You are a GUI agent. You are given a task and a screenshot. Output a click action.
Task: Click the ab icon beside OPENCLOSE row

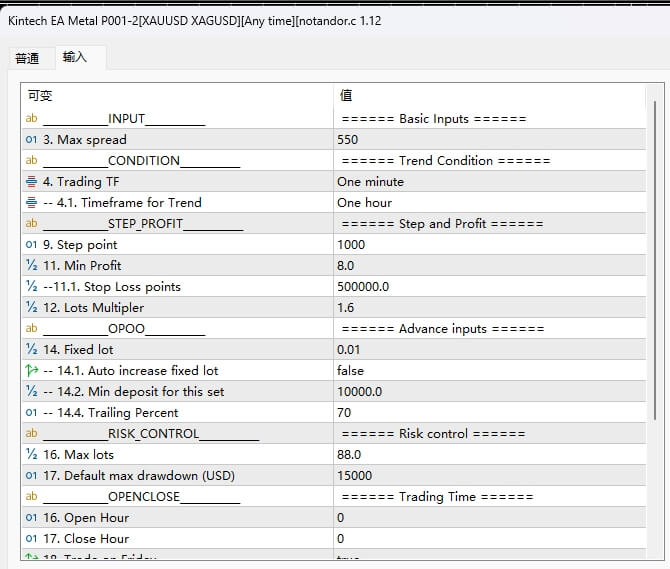tap(31, 496)
